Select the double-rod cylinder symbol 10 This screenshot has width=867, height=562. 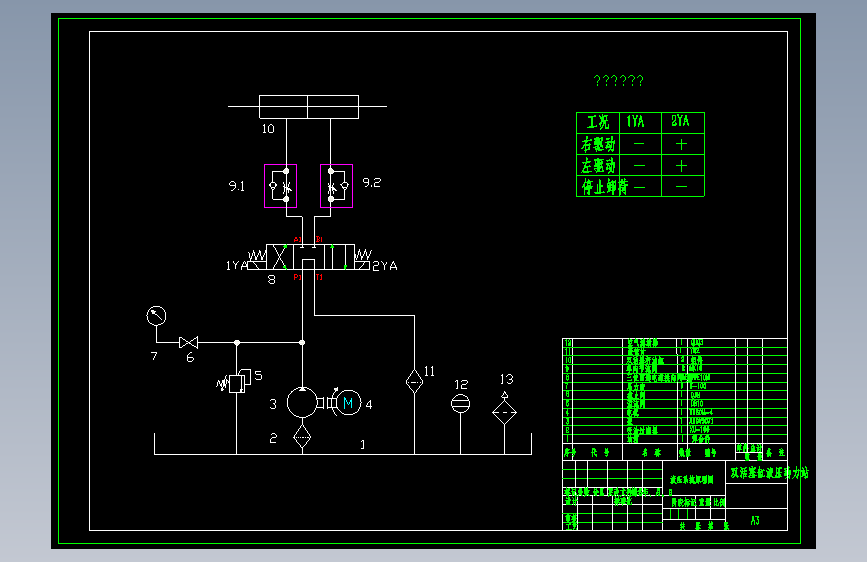[x=307, y=107]
